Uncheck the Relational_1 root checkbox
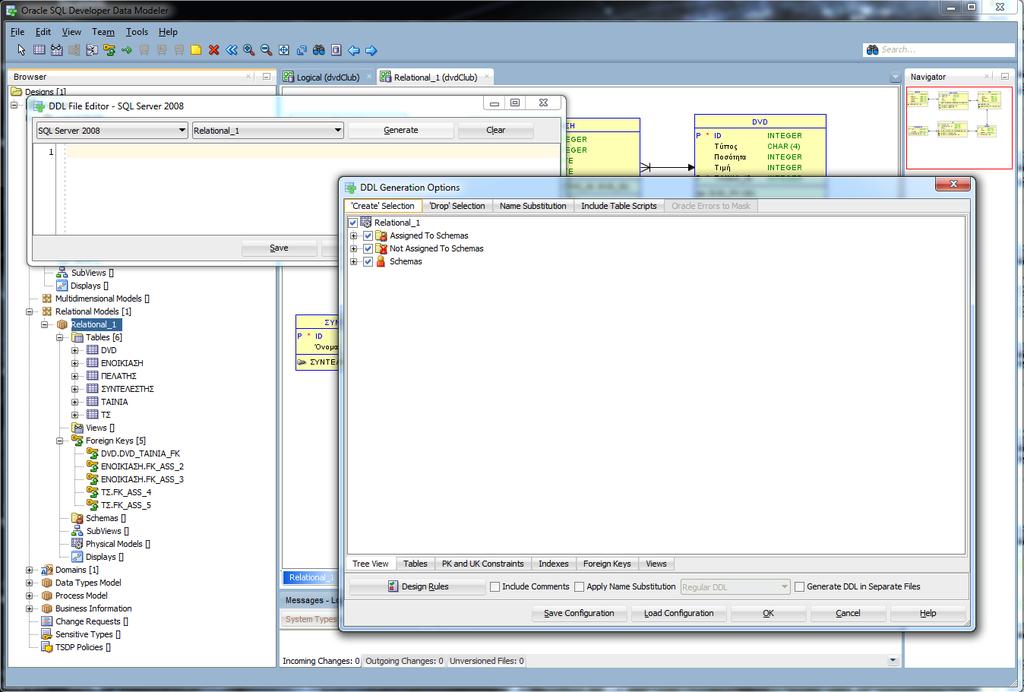 tap(353, 223)
